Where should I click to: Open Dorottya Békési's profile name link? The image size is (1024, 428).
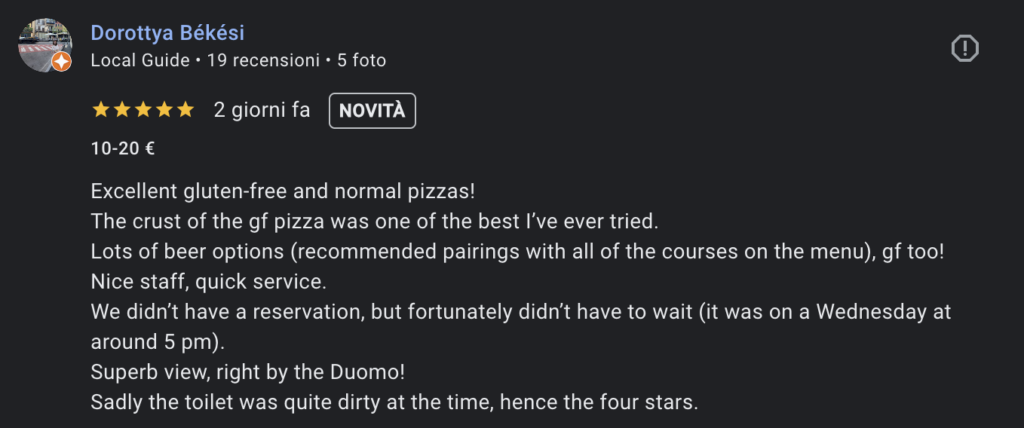click(167, 33)
